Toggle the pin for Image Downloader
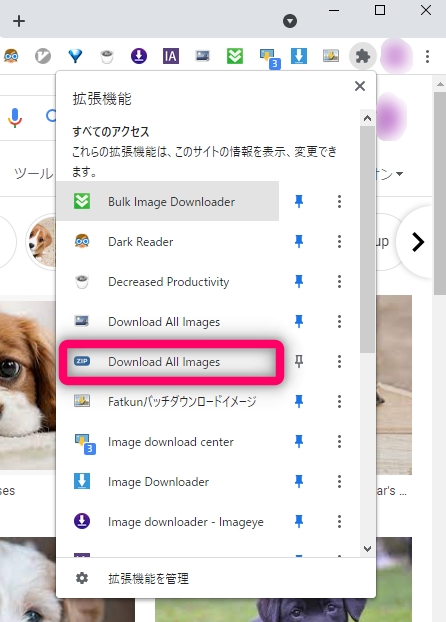 [x=299, y=481]
